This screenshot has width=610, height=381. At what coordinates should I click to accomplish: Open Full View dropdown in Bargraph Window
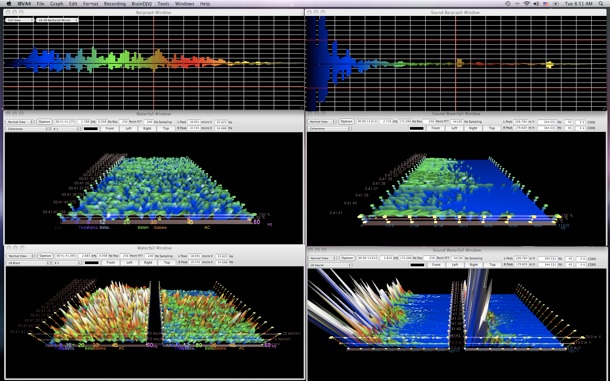click(x=19, y=20)
